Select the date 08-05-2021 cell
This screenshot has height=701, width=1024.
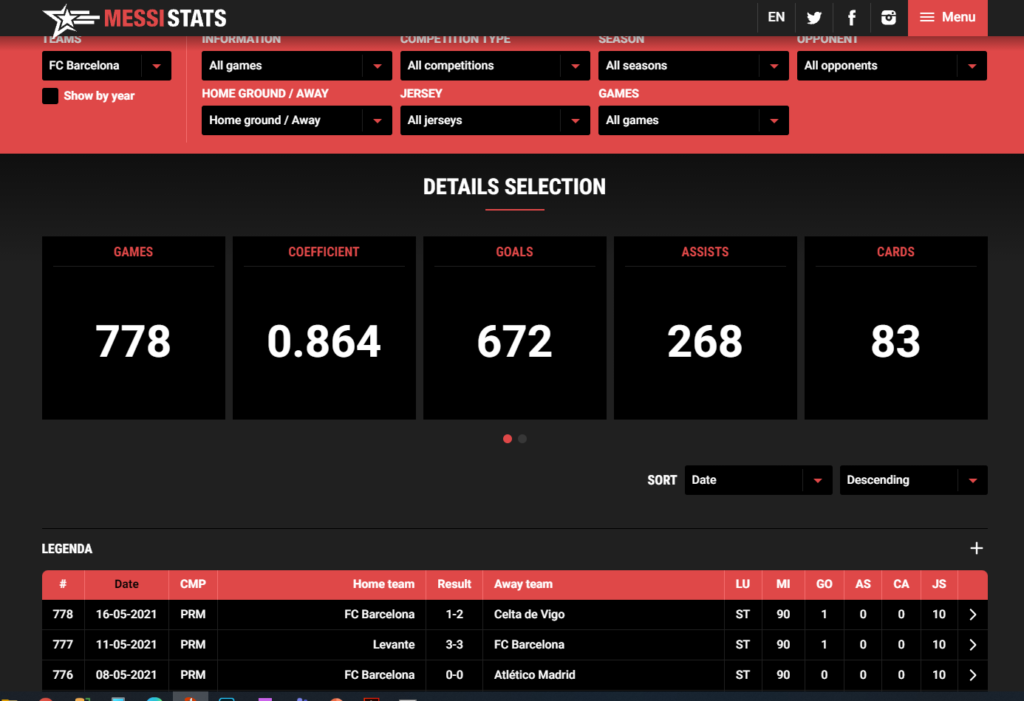pos(127,675)
